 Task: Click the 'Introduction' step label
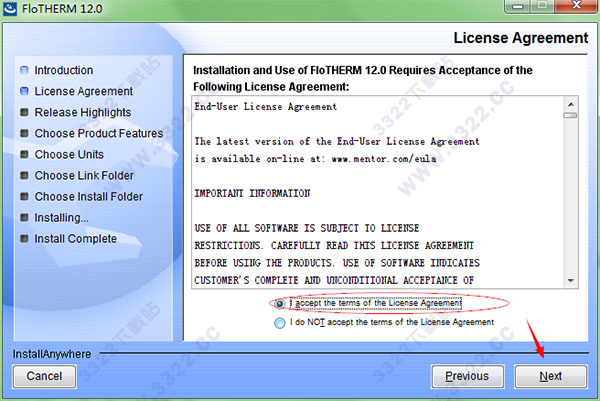tap(64, 70)
